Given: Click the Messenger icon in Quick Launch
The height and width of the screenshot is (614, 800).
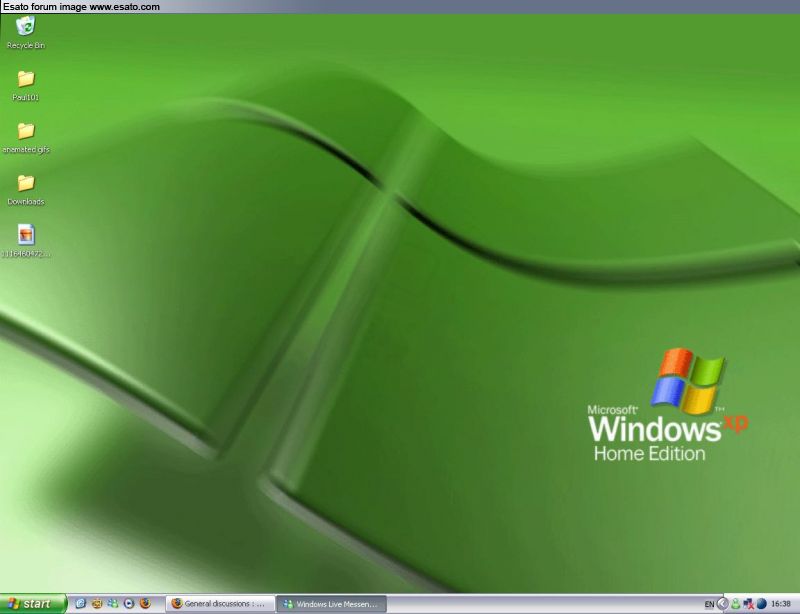Looking at the screenshot, I should [x=113, y=604].
